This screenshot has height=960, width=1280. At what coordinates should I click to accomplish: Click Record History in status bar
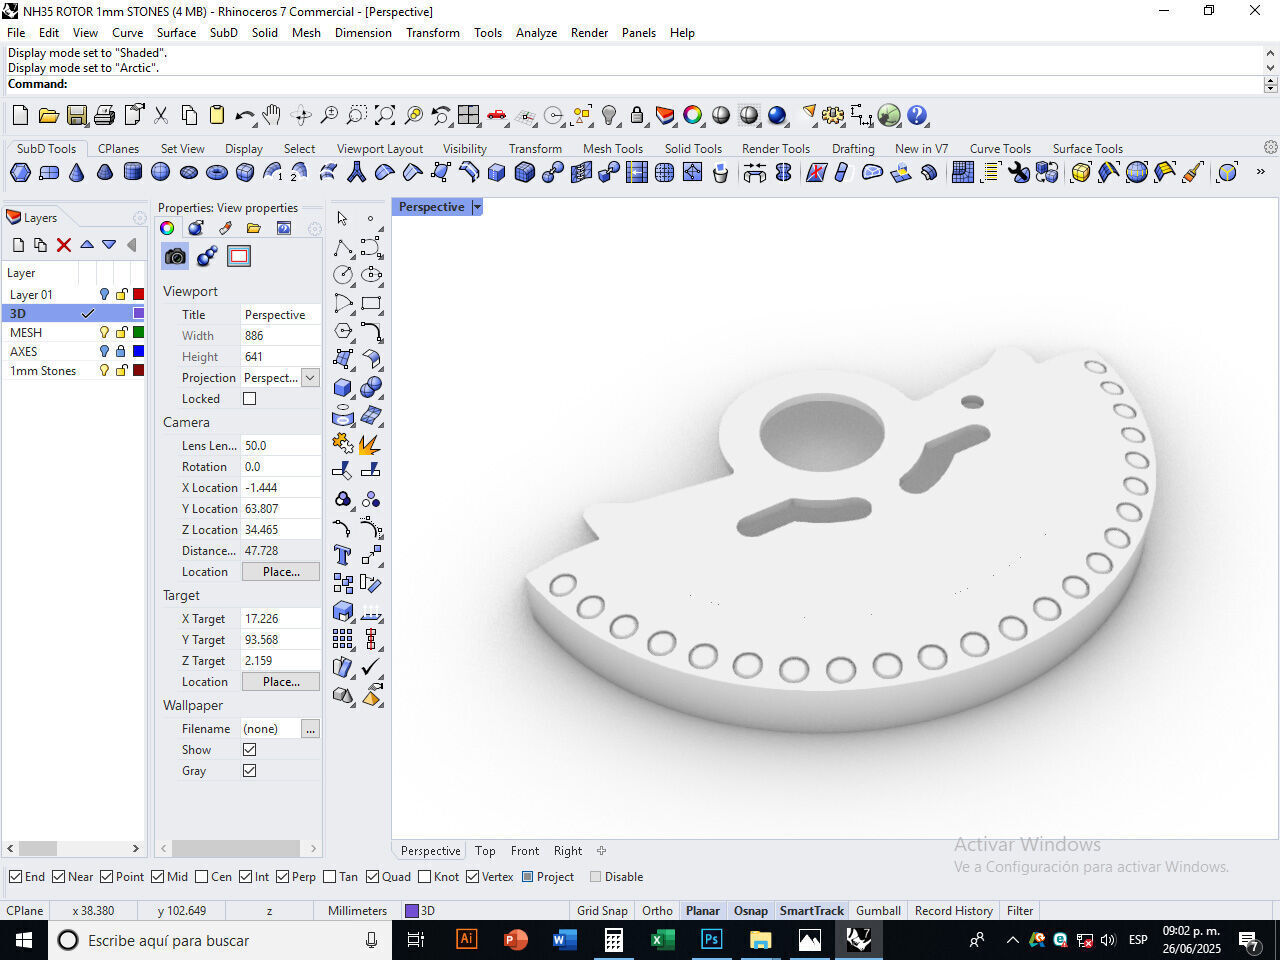[x=953, y=911]
